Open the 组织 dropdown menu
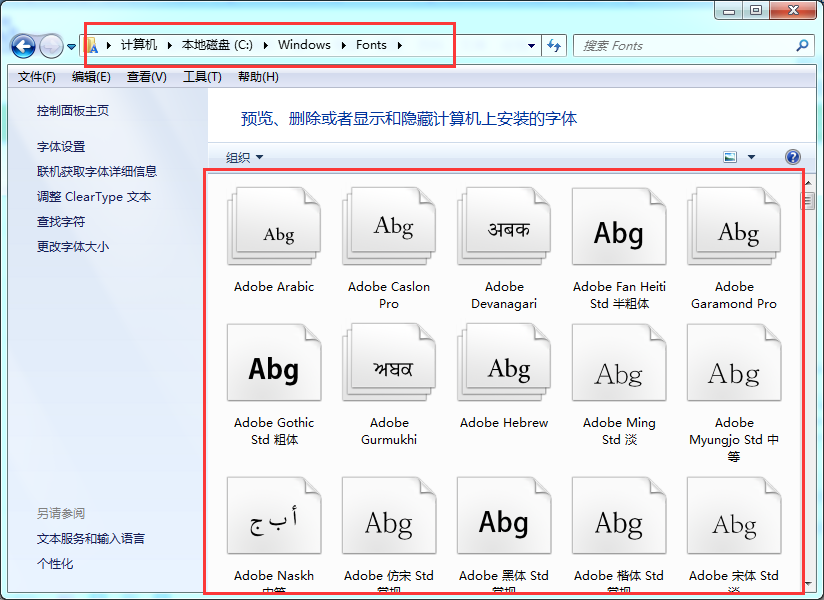 pyautogui.click(x=244, y=157)
